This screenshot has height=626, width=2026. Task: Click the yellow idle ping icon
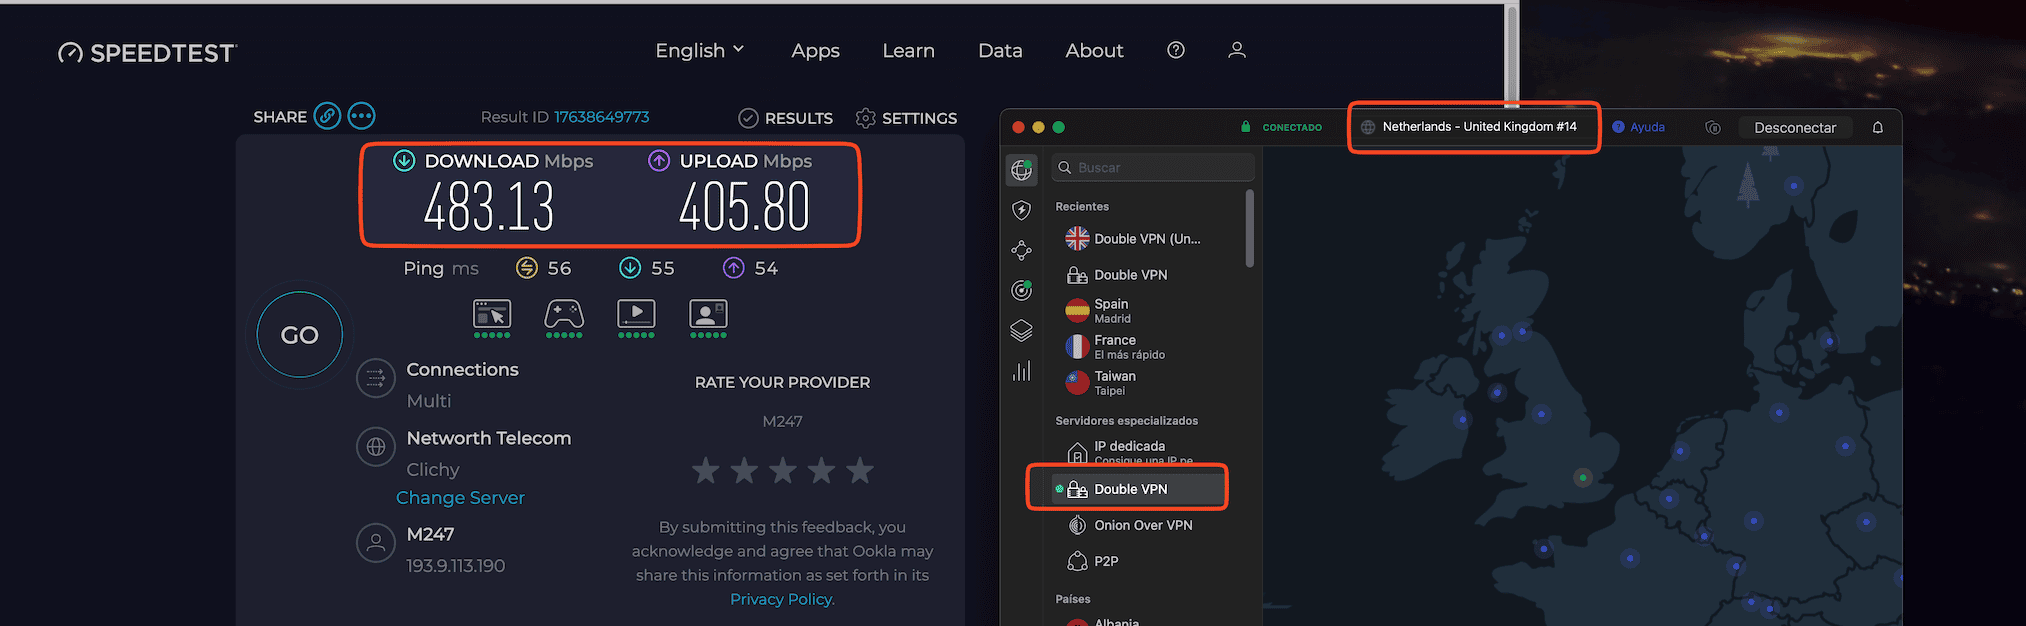click(x=527, y=268)
